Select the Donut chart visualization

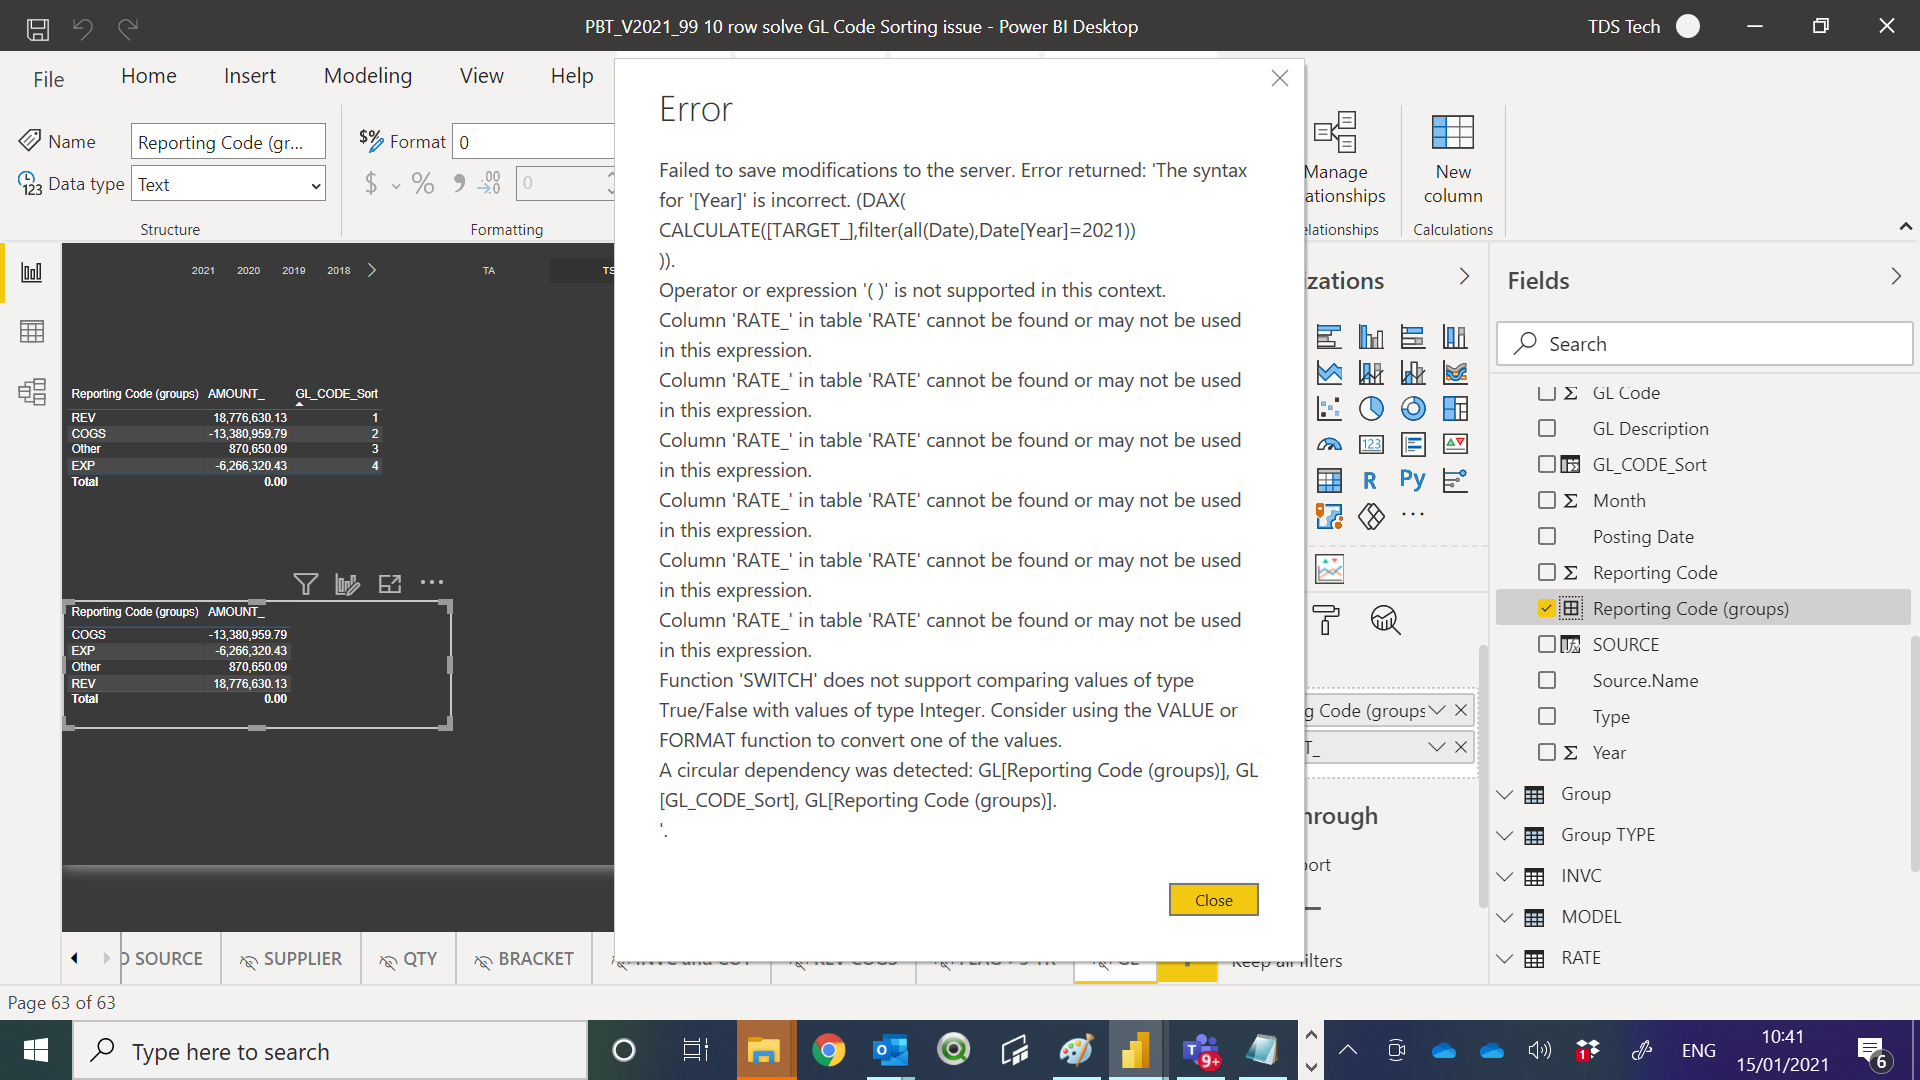click(1413, 408)
